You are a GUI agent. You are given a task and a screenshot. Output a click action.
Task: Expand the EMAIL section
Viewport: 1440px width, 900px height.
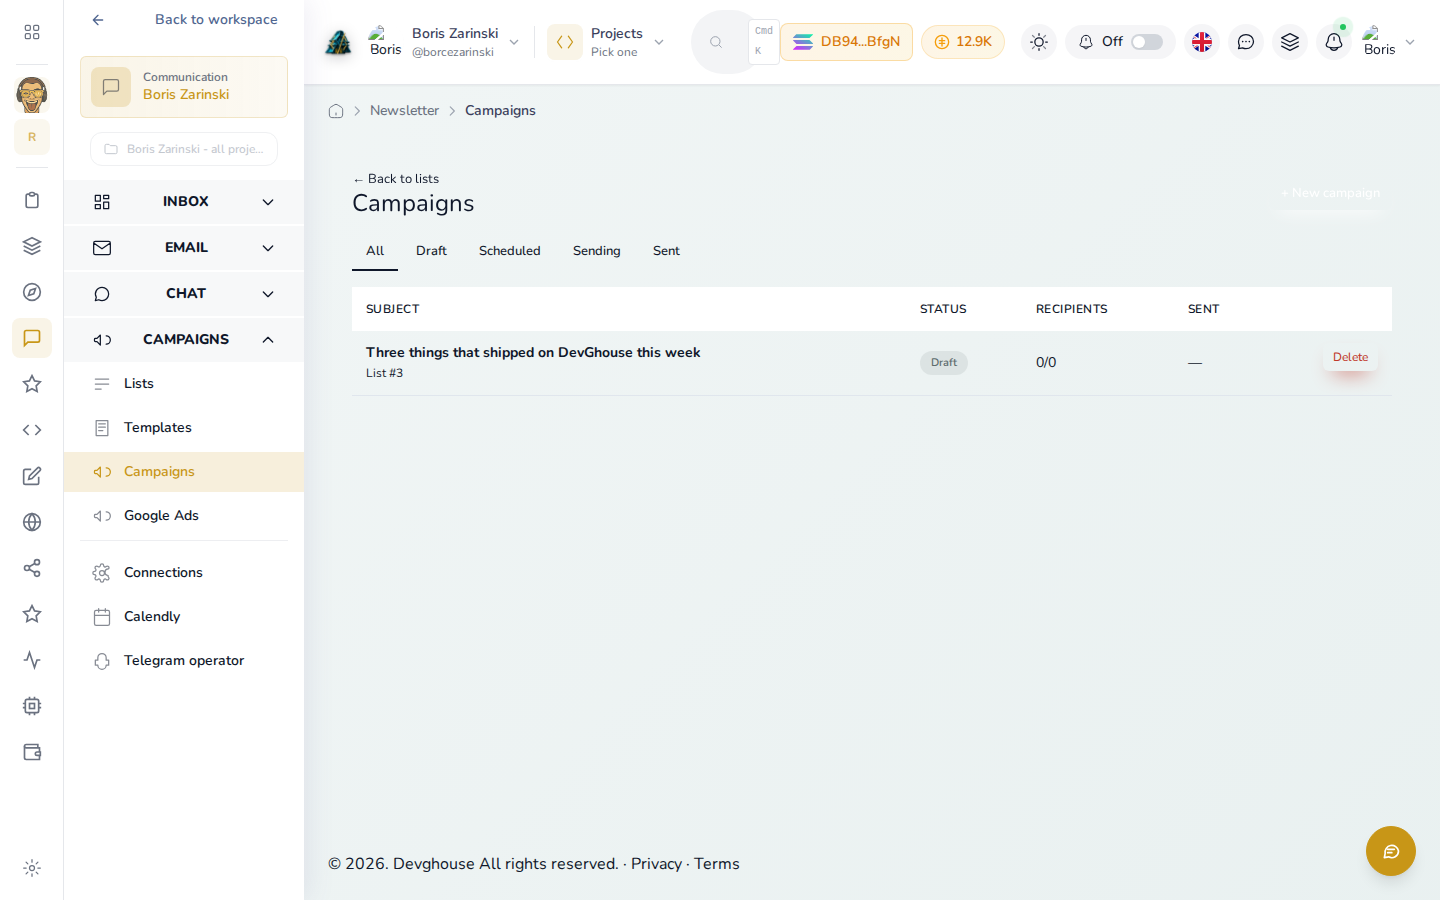pos(184,248)
